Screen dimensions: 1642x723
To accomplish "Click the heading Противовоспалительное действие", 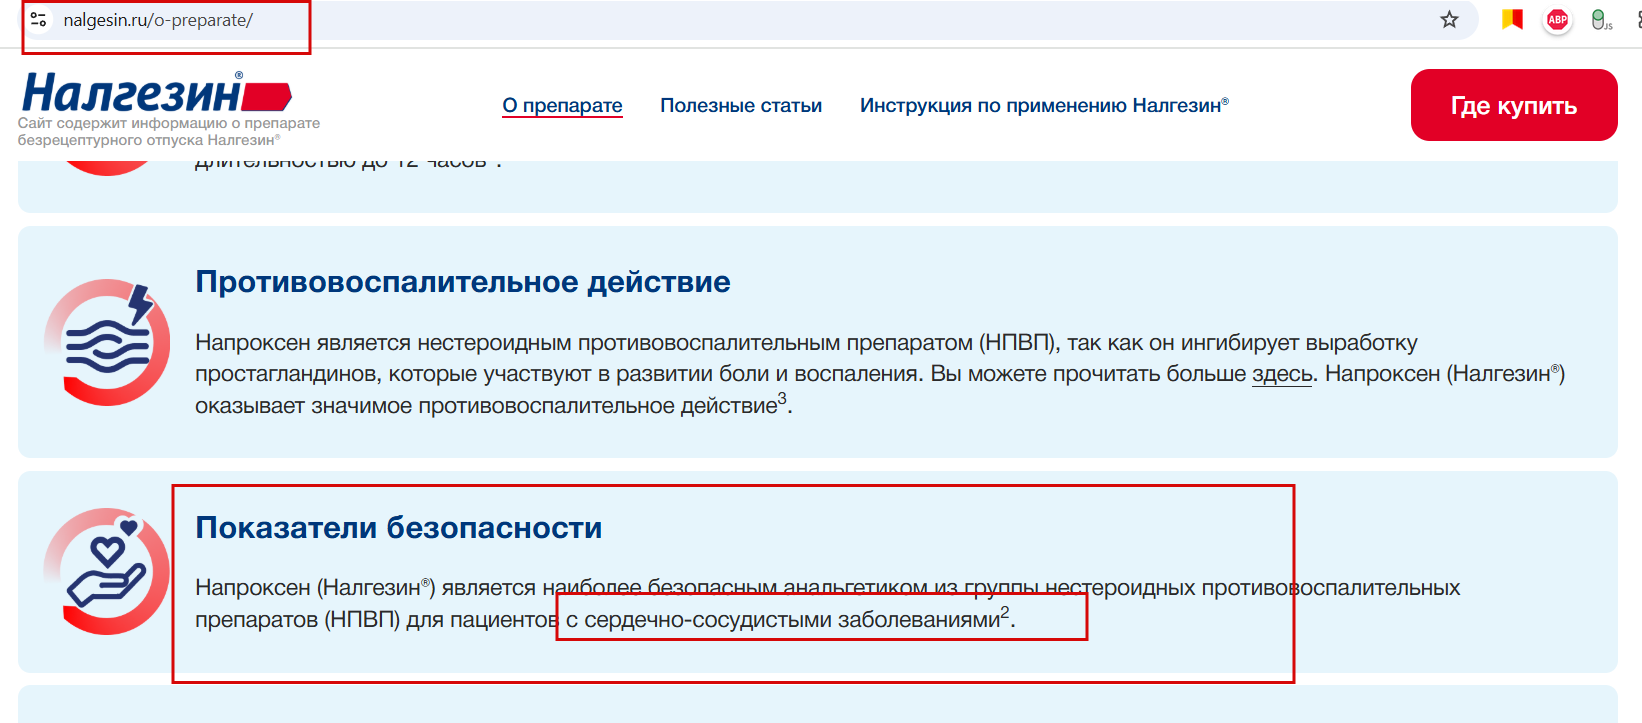I will point(463,282).
